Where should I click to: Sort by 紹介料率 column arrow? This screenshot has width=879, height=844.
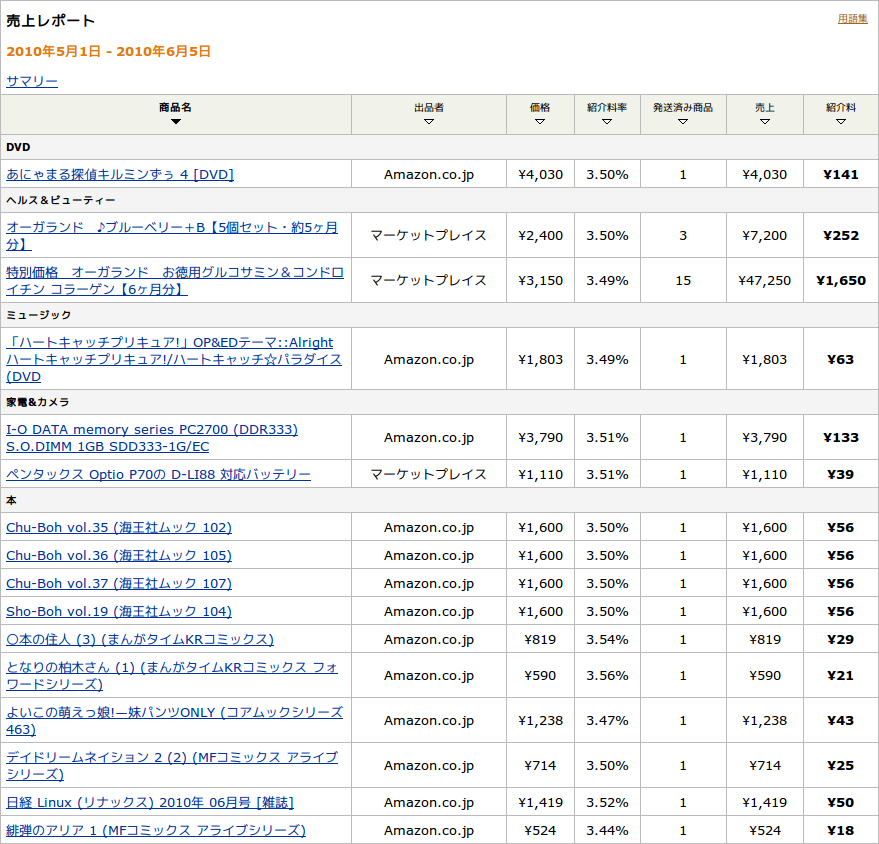(x=607, y=122)
